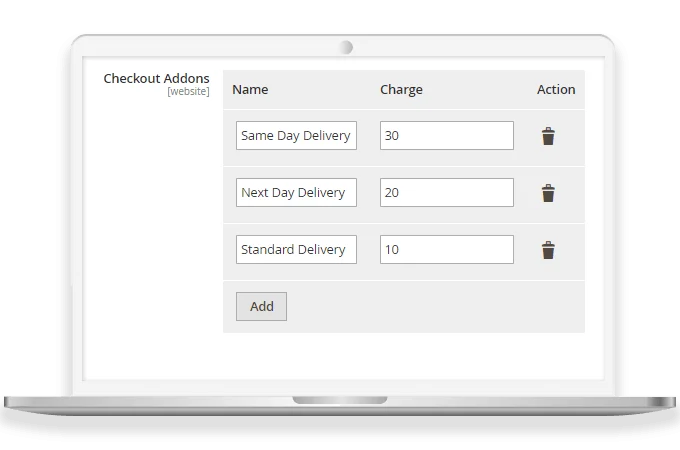680x450 pixels.
Task: Click blank white space below Checkout Addons label
Action: point(150,220)
